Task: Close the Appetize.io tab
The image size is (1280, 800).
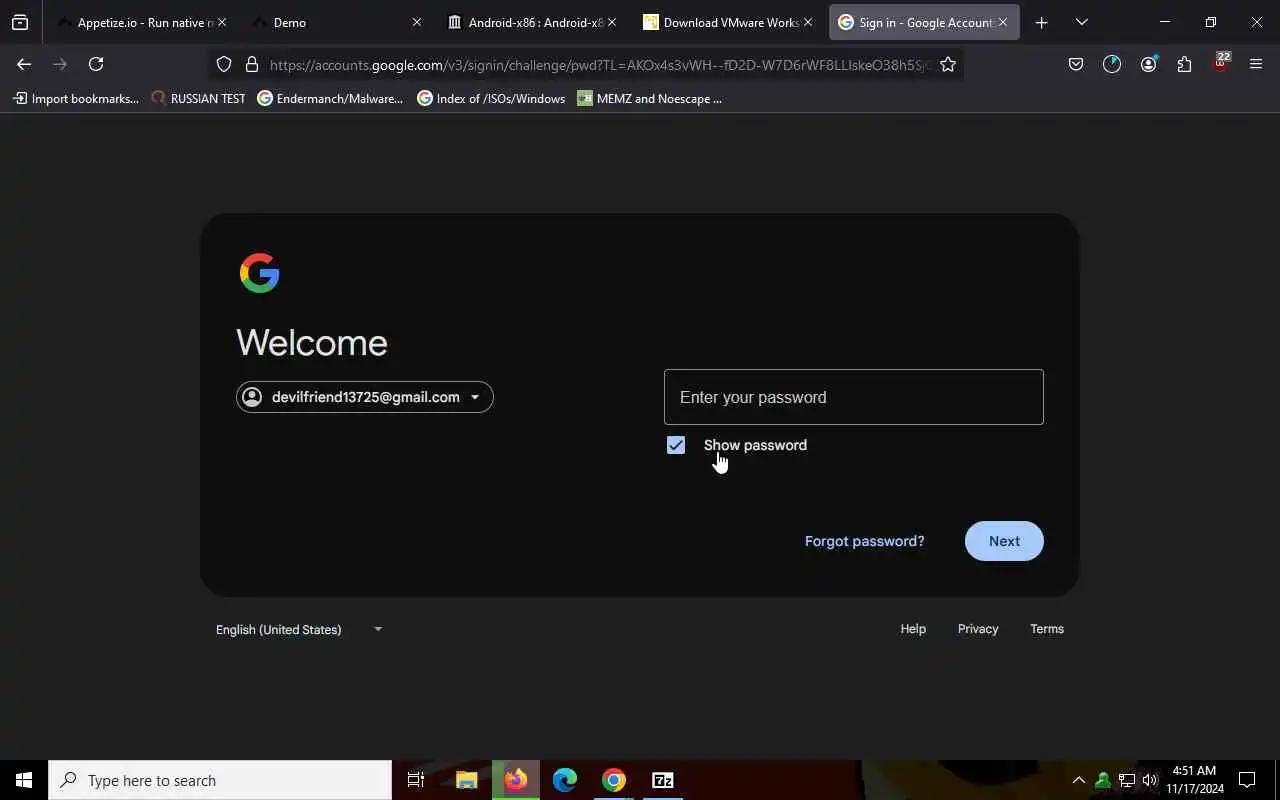Action: tap(222, 22)
